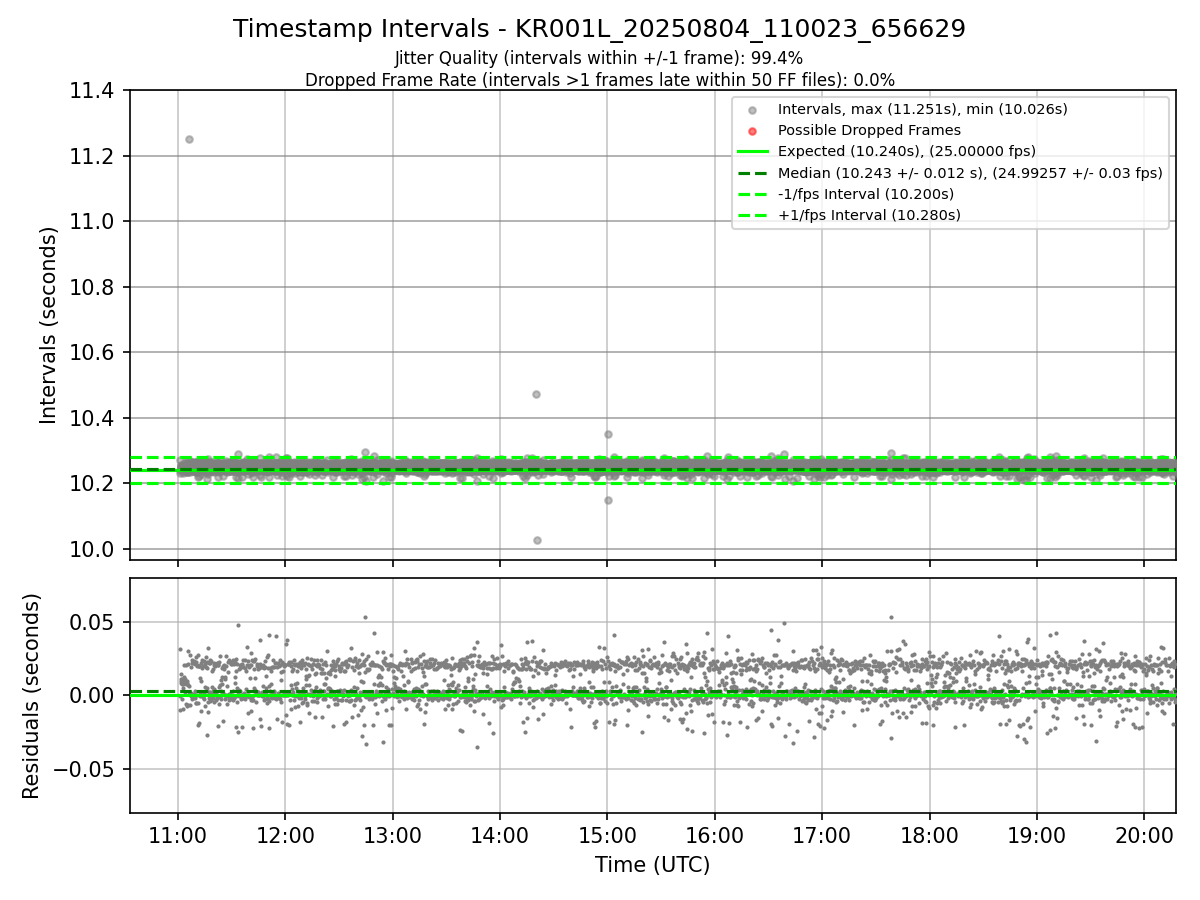This screenshot has width=1200, height=900.
Task: Click legend entry starting 'Median (10.243 +/- 0.012 s)'
Action: (970, 173)
